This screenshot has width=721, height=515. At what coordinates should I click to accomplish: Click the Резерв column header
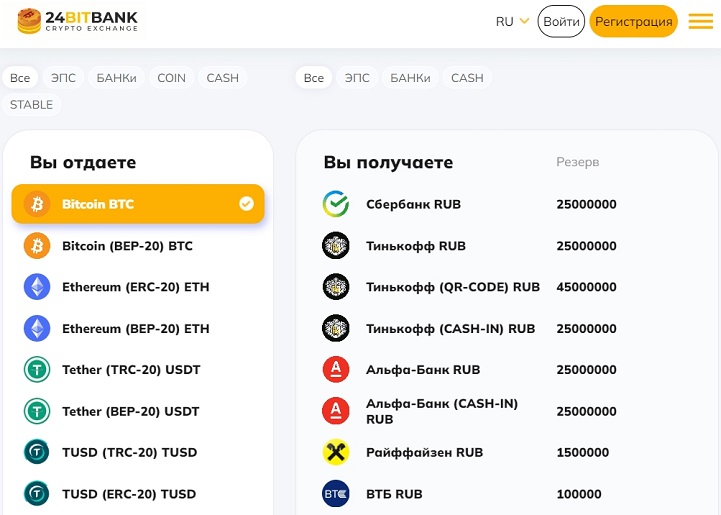tap(578, 162)
